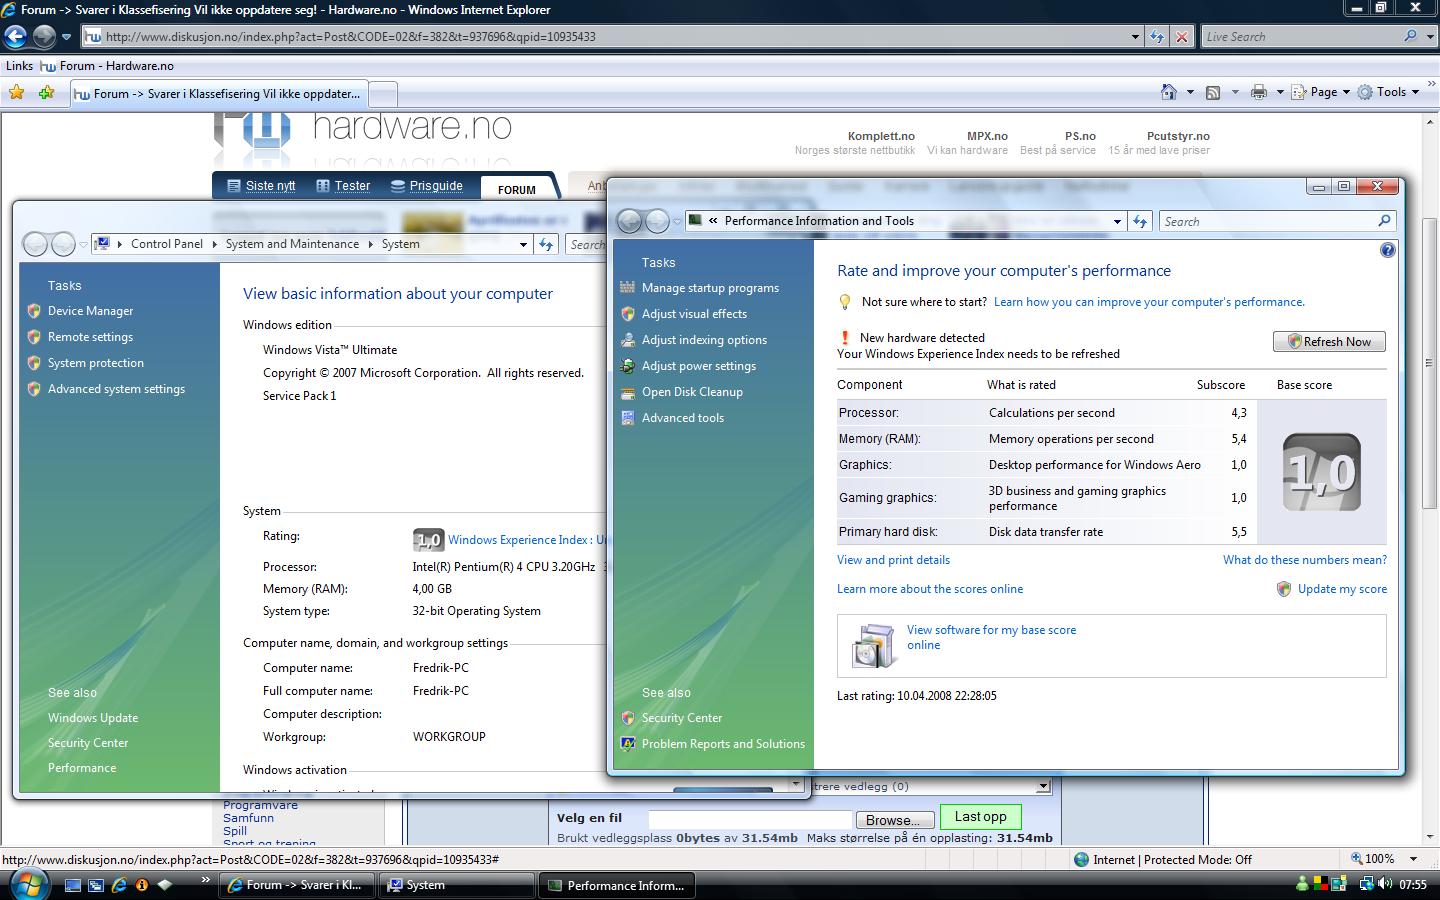The height and width of the screenshot is (900, 1440).
Task: Click Add to Favorites icon
Action: pyautogui.click(x=46, y=92)
